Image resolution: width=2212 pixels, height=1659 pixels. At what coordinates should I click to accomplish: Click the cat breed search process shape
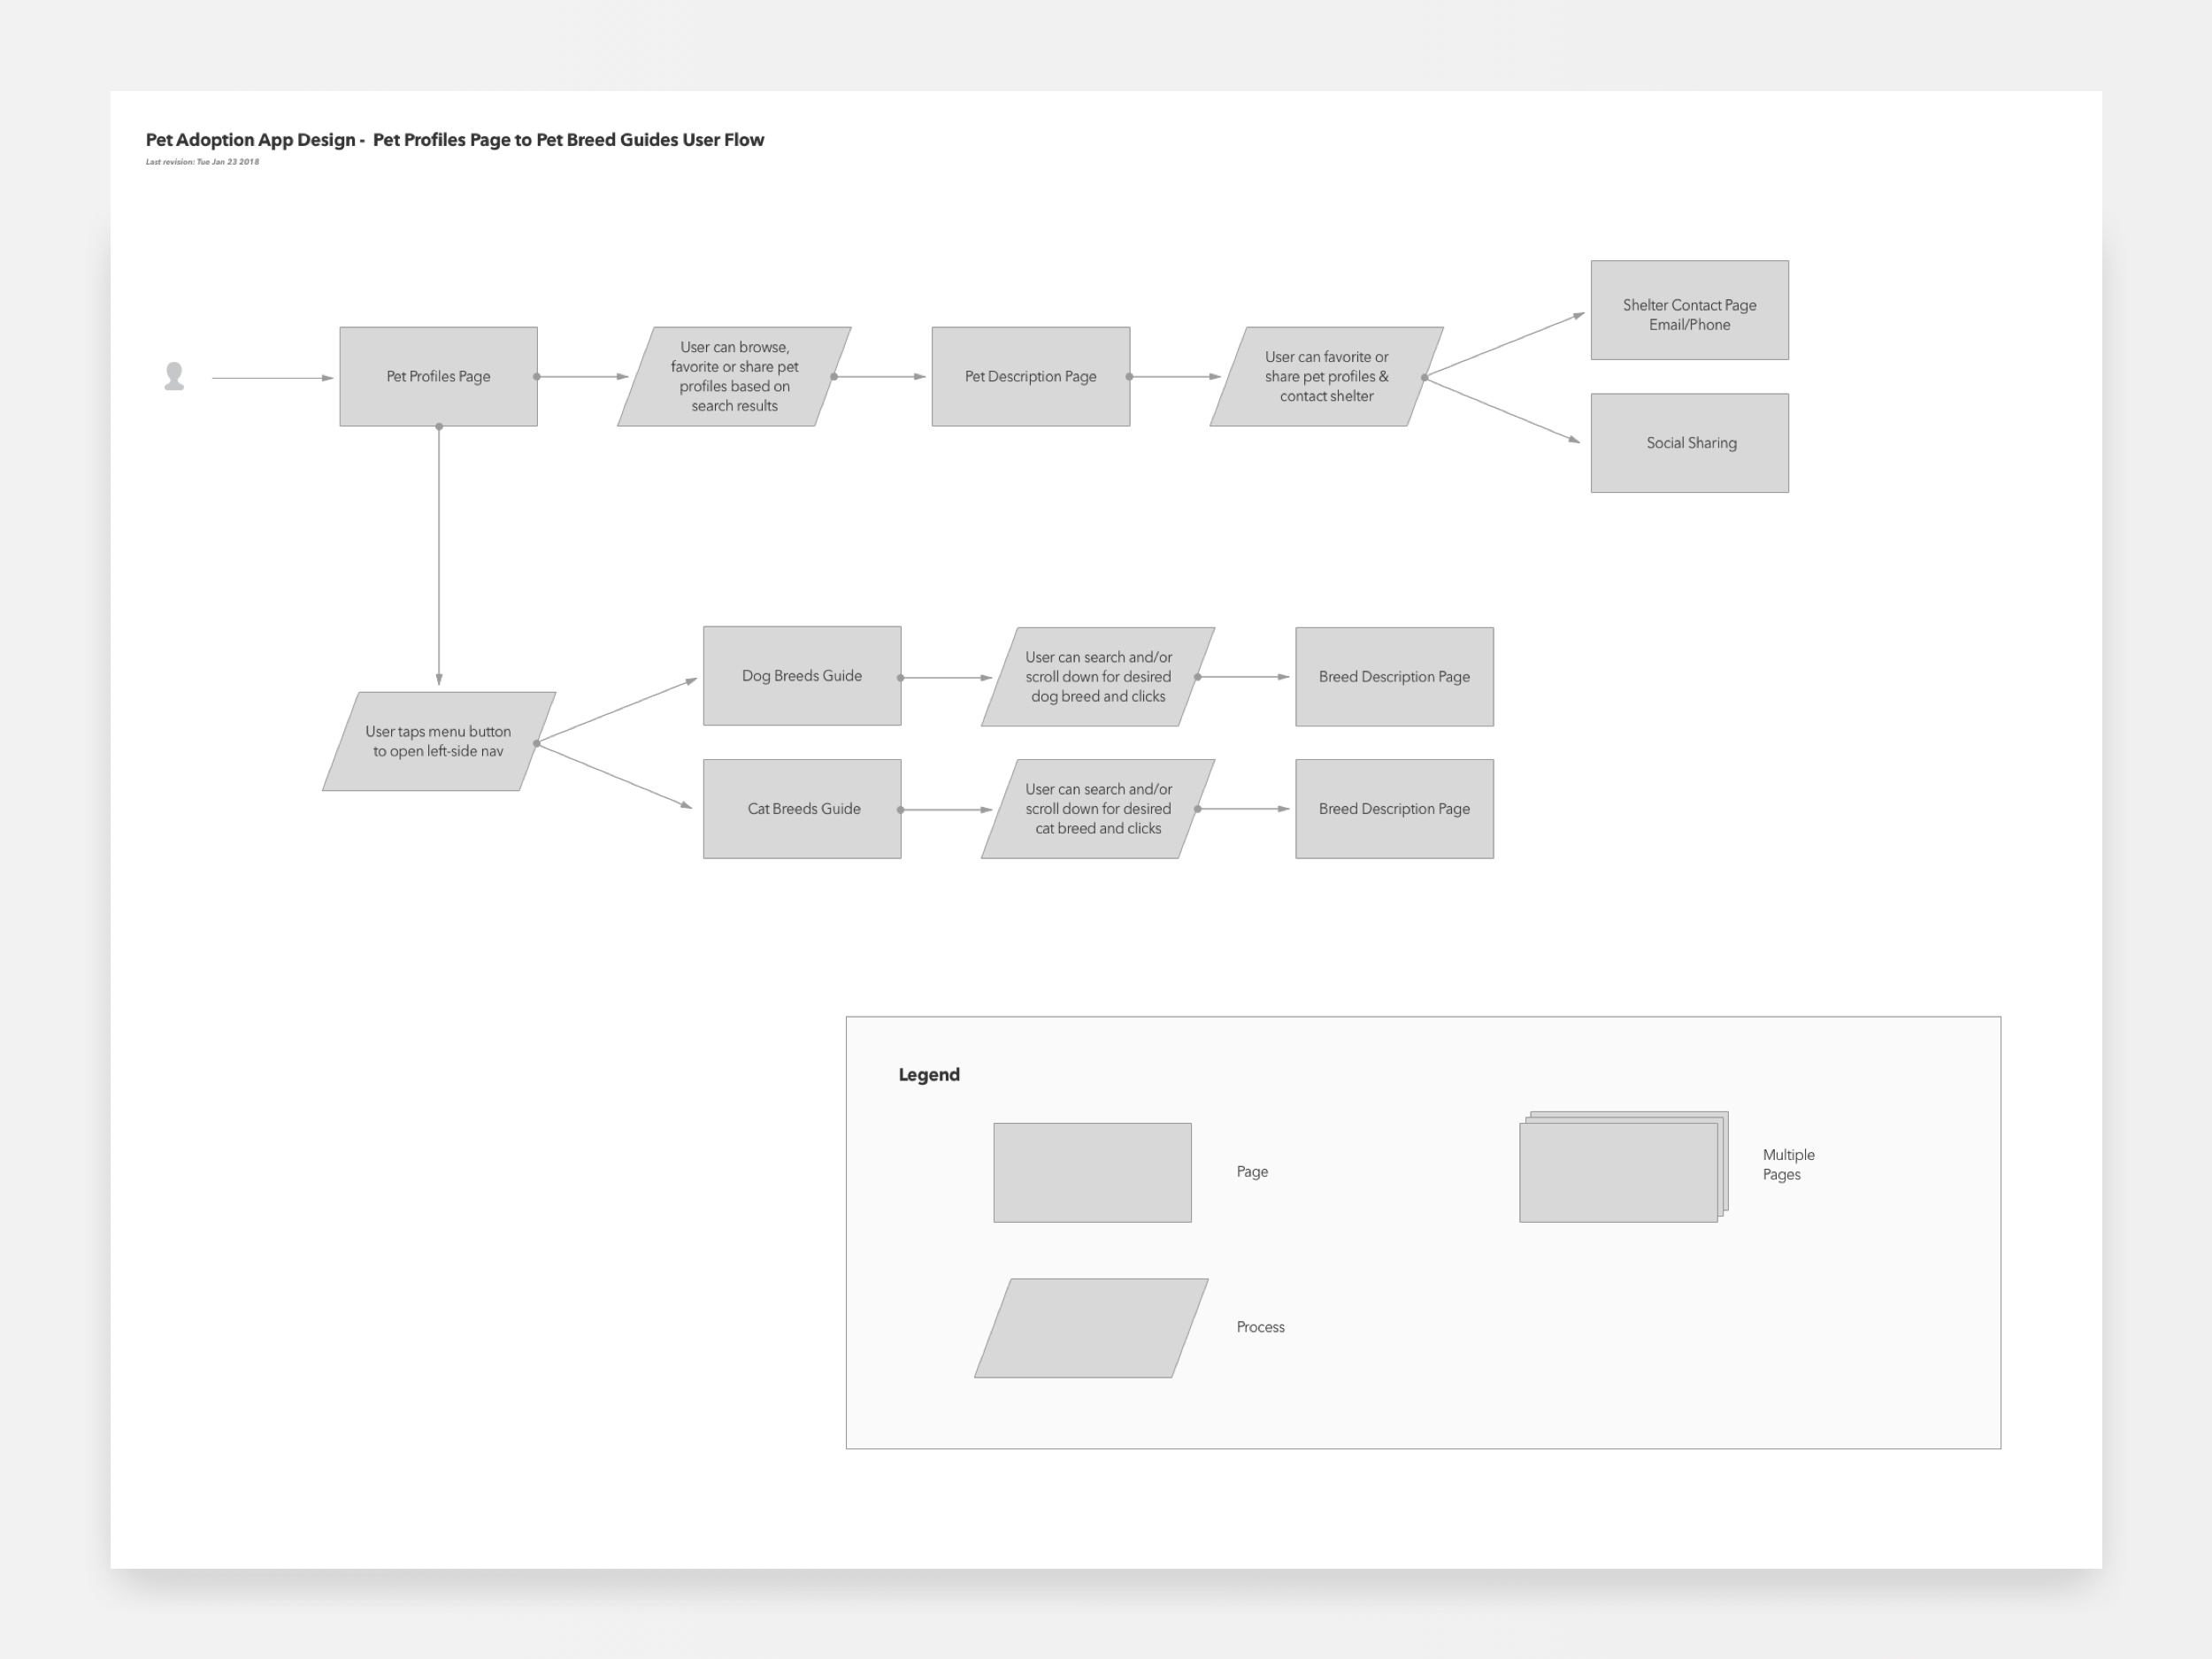point(1097,809)
